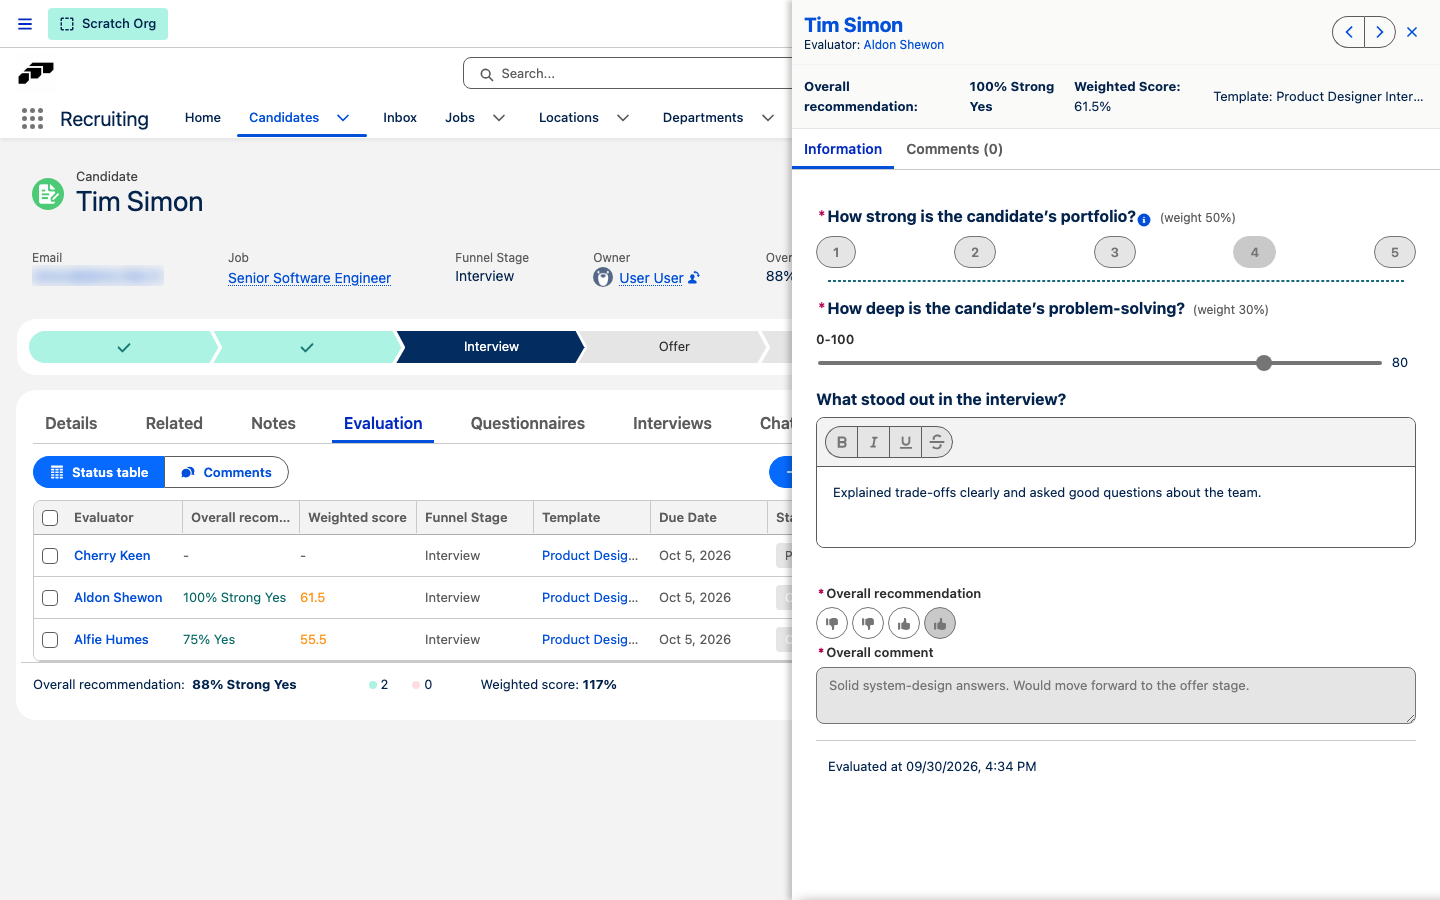
Task: Toggle strikethrough formatting in the editor
Action: click(937, 442)
